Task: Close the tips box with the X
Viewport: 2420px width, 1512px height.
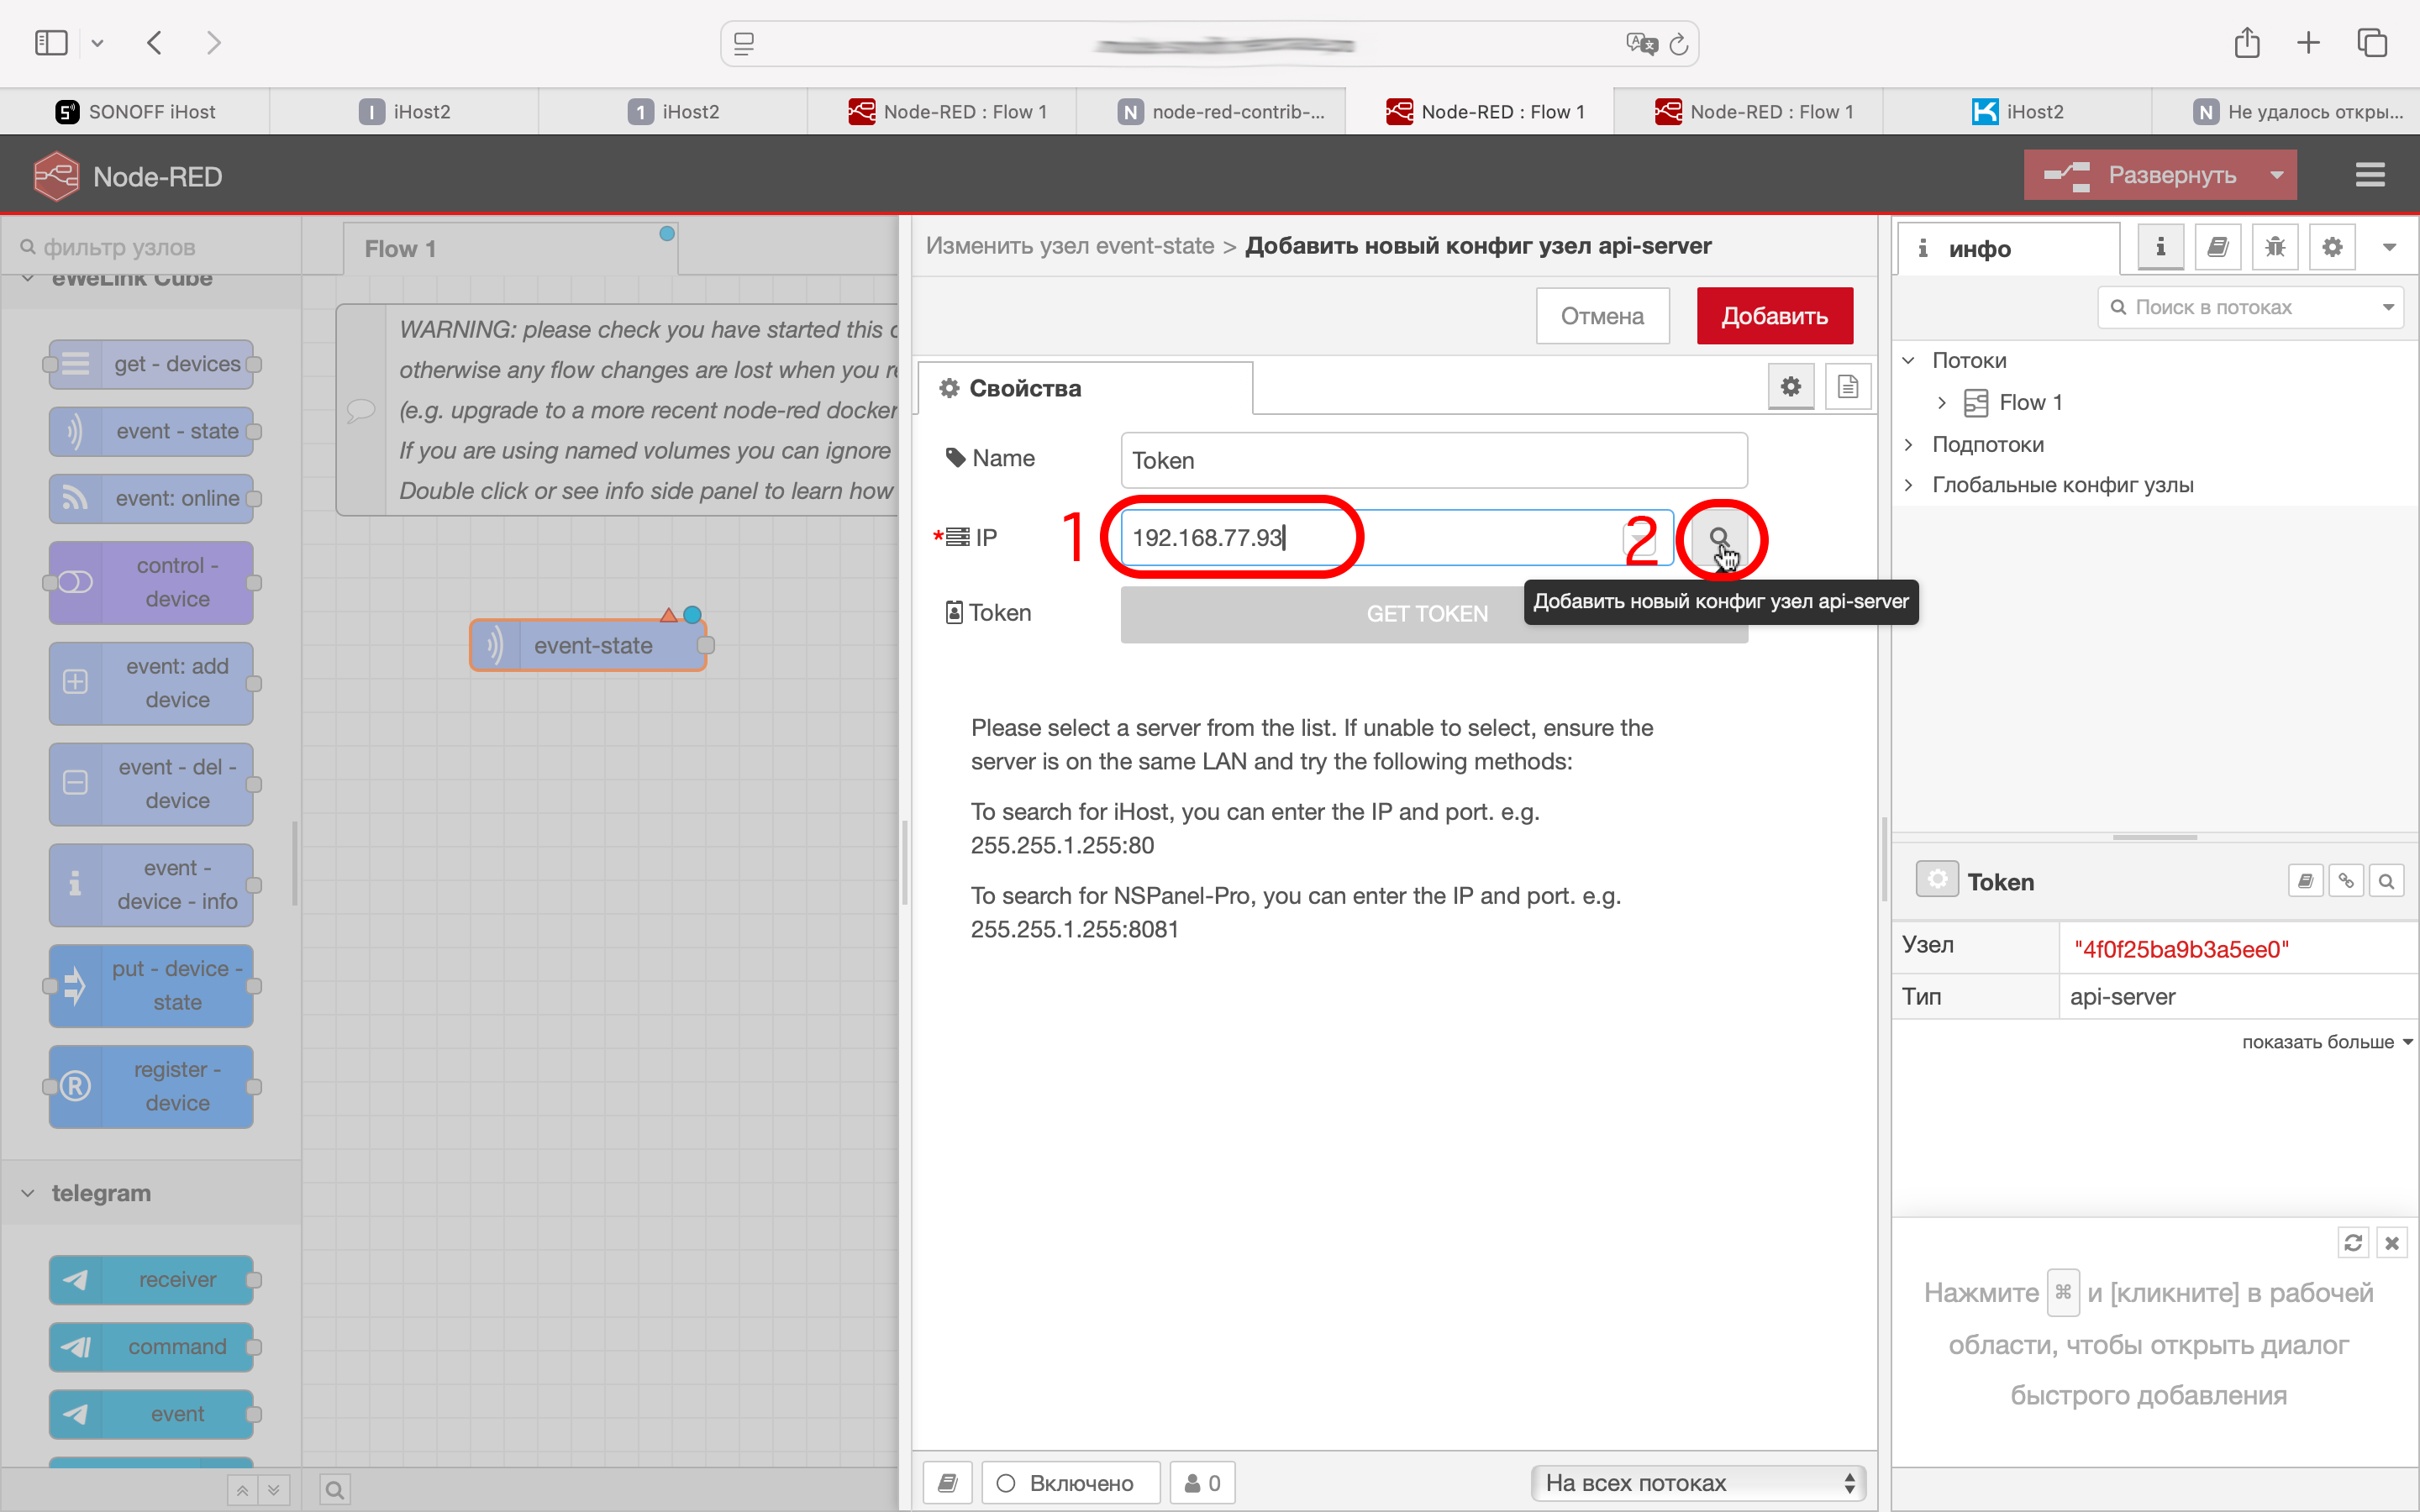Action: 2391,1242
